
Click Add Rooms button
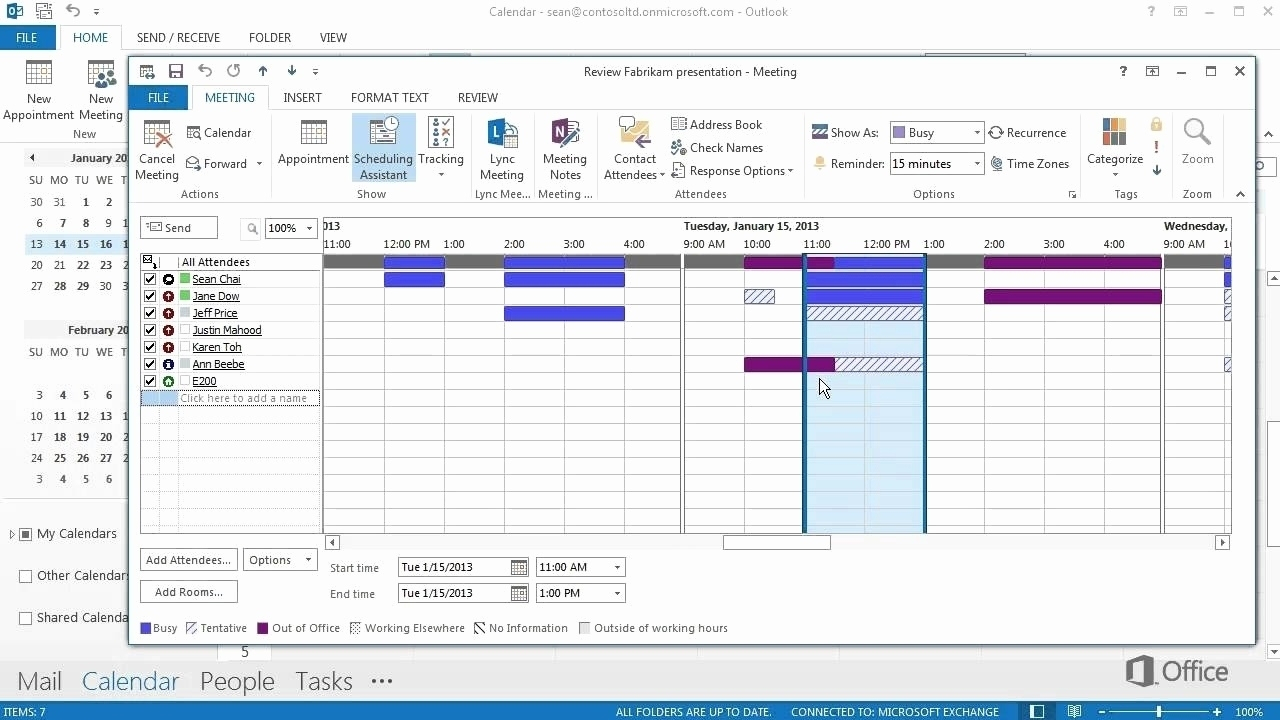tap(188, 592)
